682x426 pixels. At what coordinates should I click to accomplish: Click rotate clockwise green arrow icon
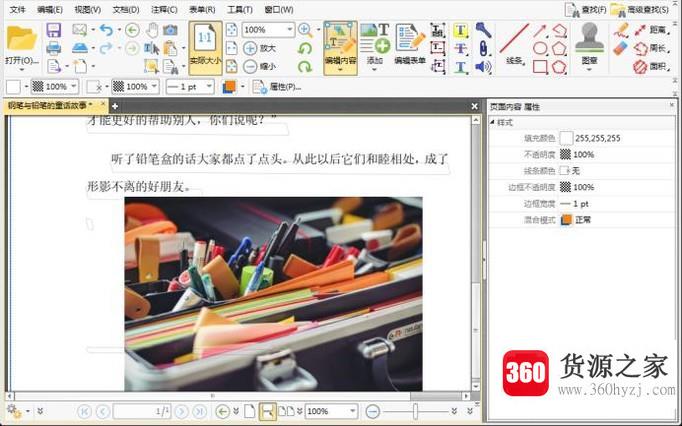(x=305, y=67)
